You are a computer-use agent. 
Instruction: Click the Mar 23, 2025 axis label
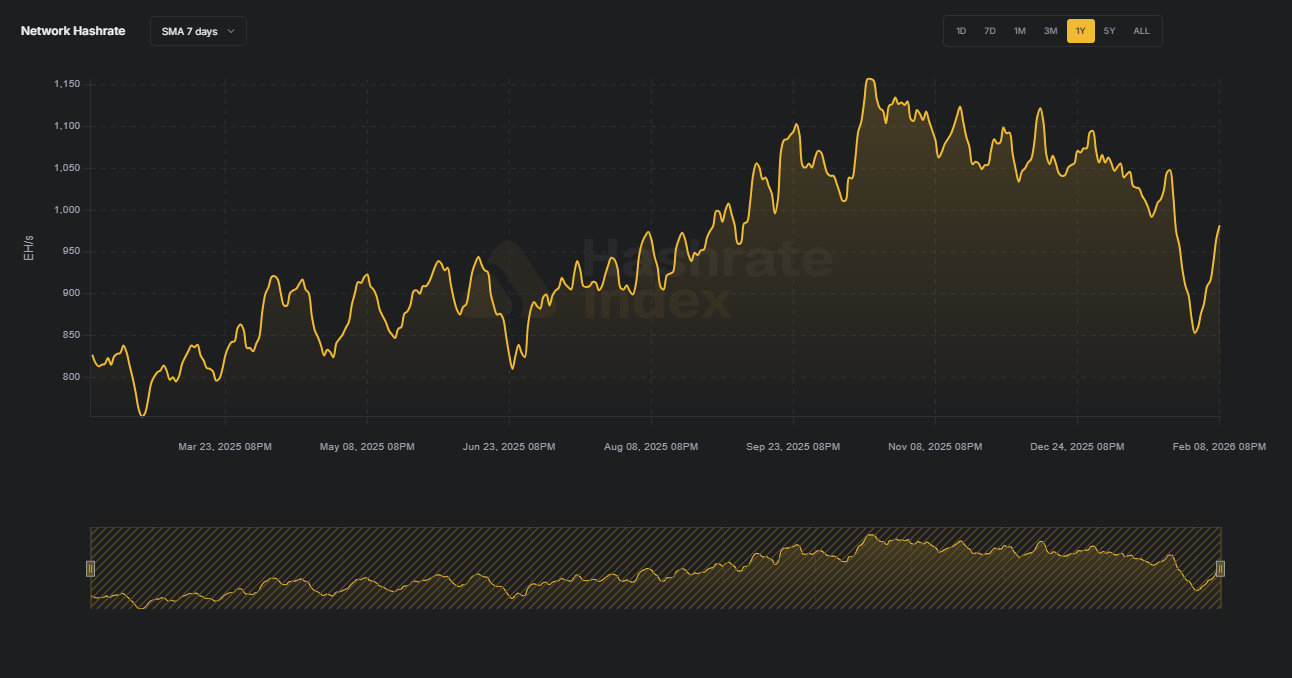pos(224,447)
